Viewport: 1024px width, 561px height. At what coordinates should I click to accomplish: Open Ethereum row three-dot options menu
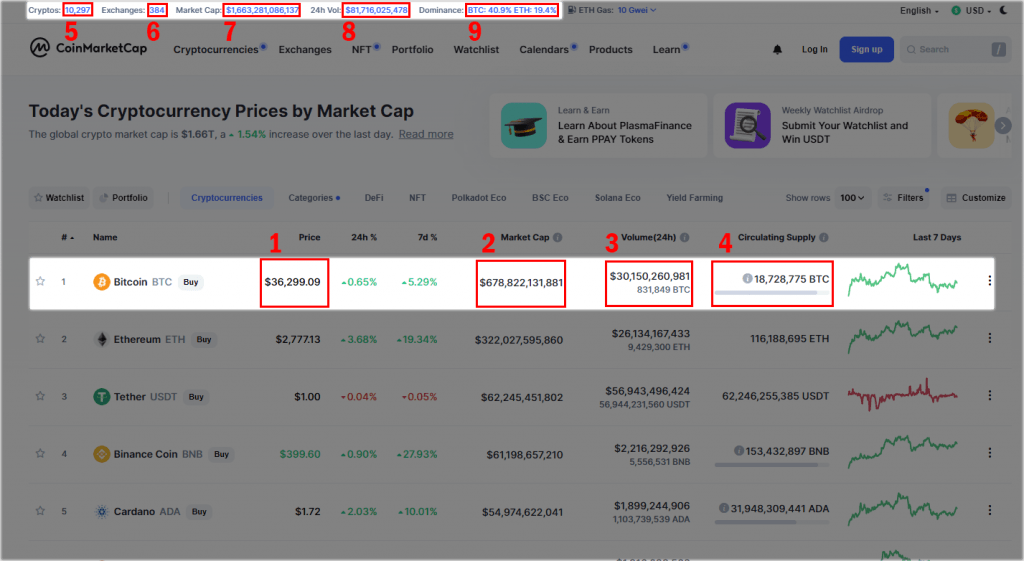[x=989, y=338]
